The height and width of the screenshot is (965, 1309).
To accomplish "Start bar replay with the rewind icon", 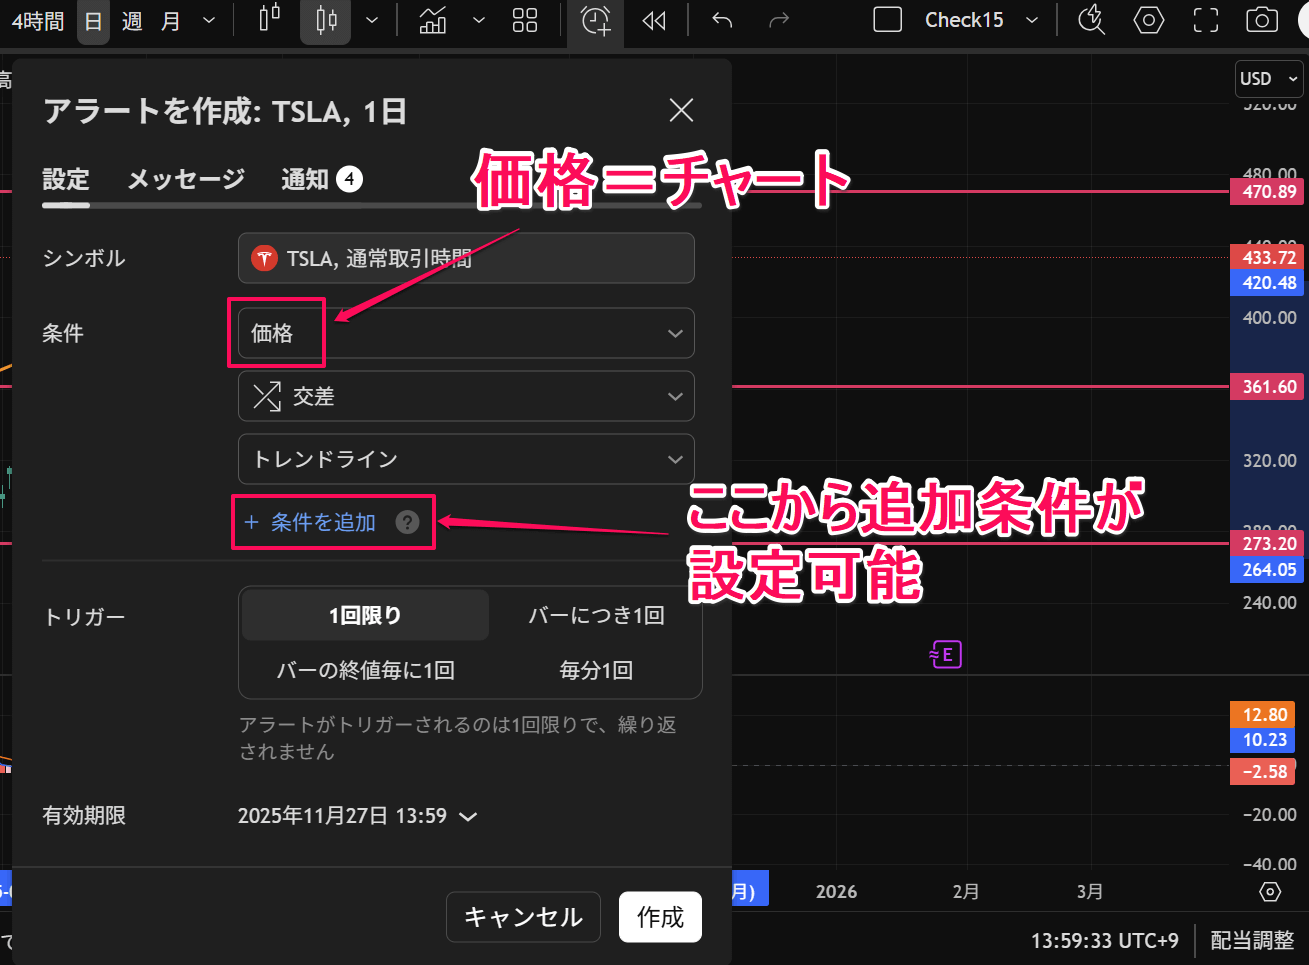I will point(655,20).
